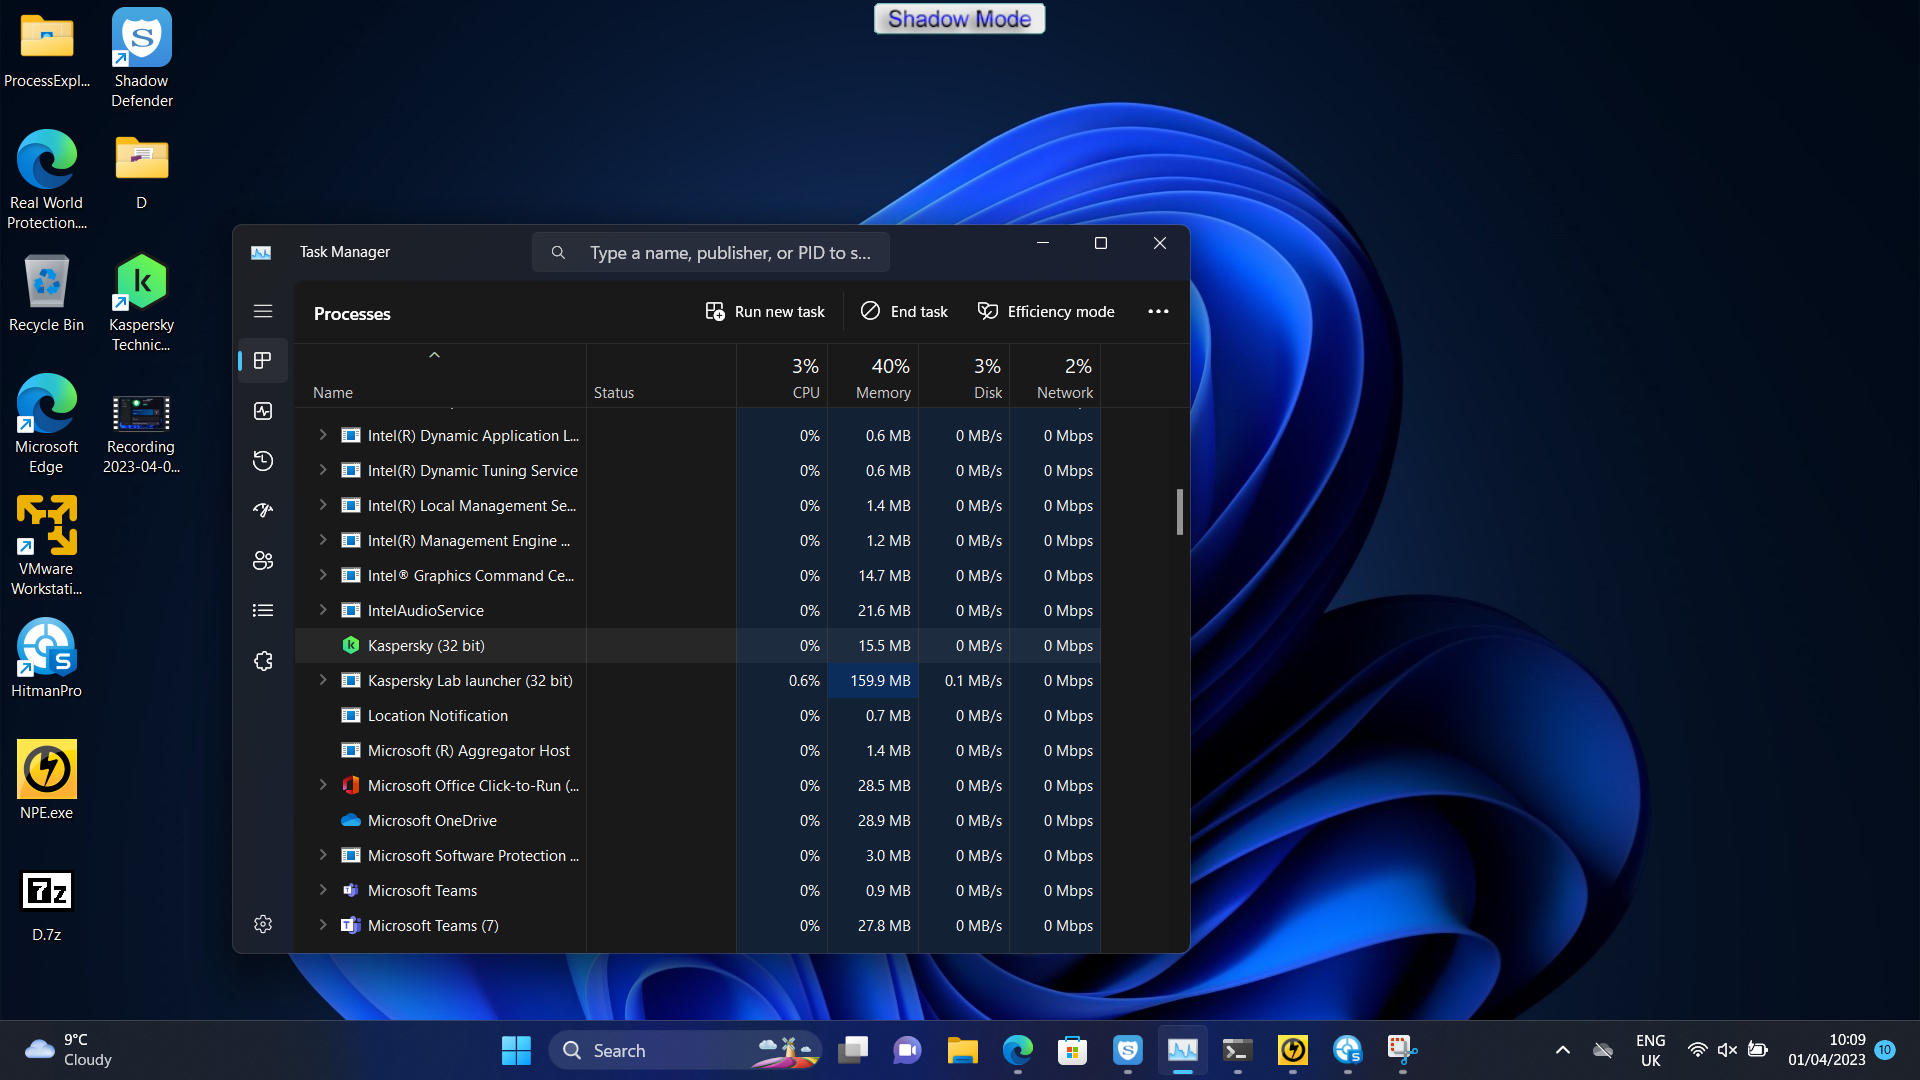
Task: Click the processes list vertical scrollbar
Action: (1180, 512)
